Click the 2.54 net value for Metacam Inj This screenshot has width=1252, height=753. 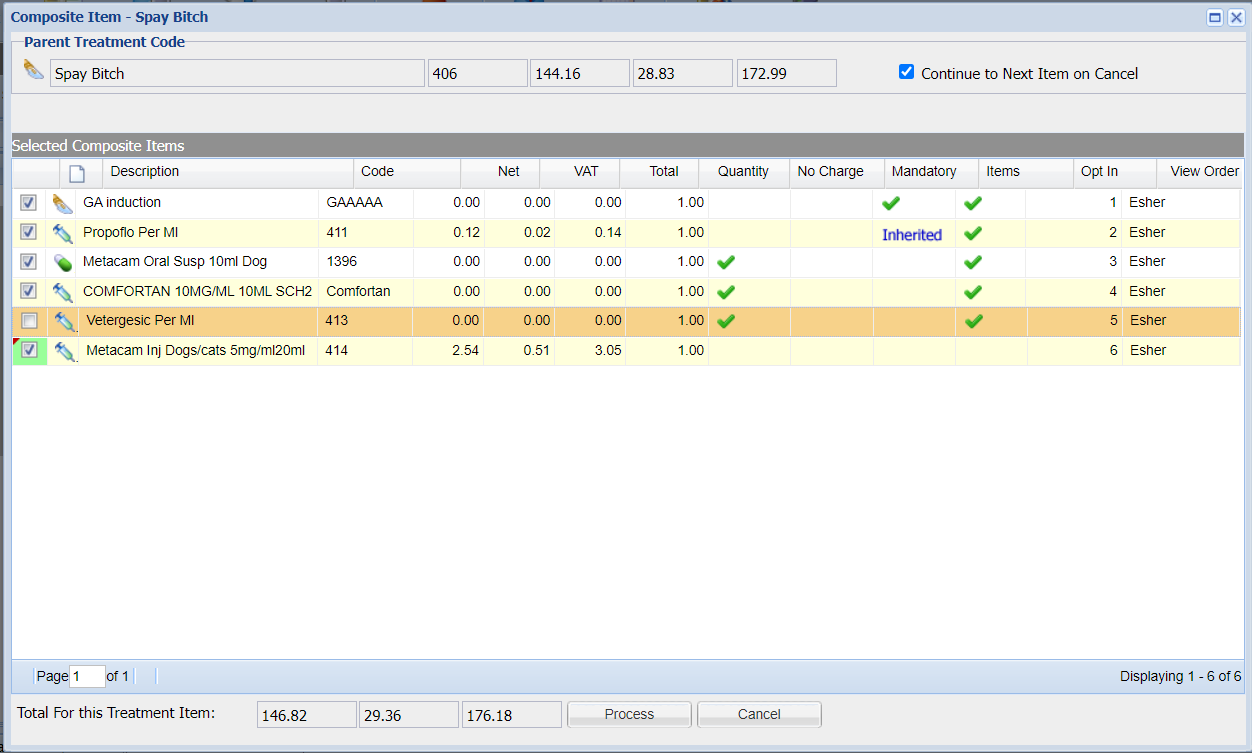coord(466,351)
